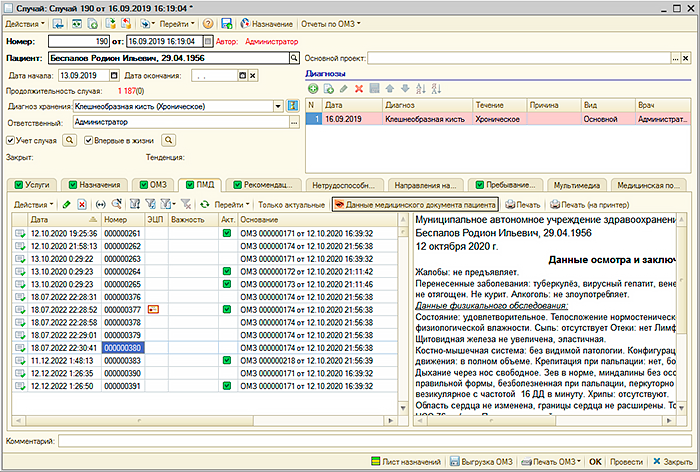Select document row number 000000377
This screenshot has width=700, height=472.
coord(122,310)
